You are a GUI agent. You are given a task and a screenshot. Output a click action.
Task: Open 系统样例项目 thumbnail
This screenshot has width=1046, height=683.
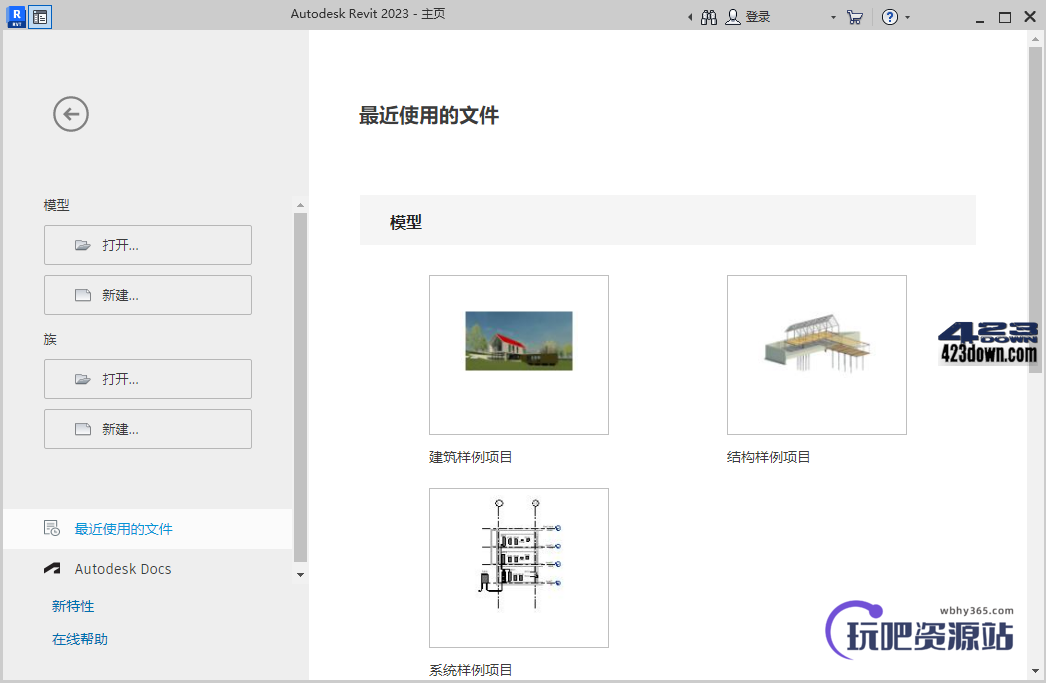518,568
